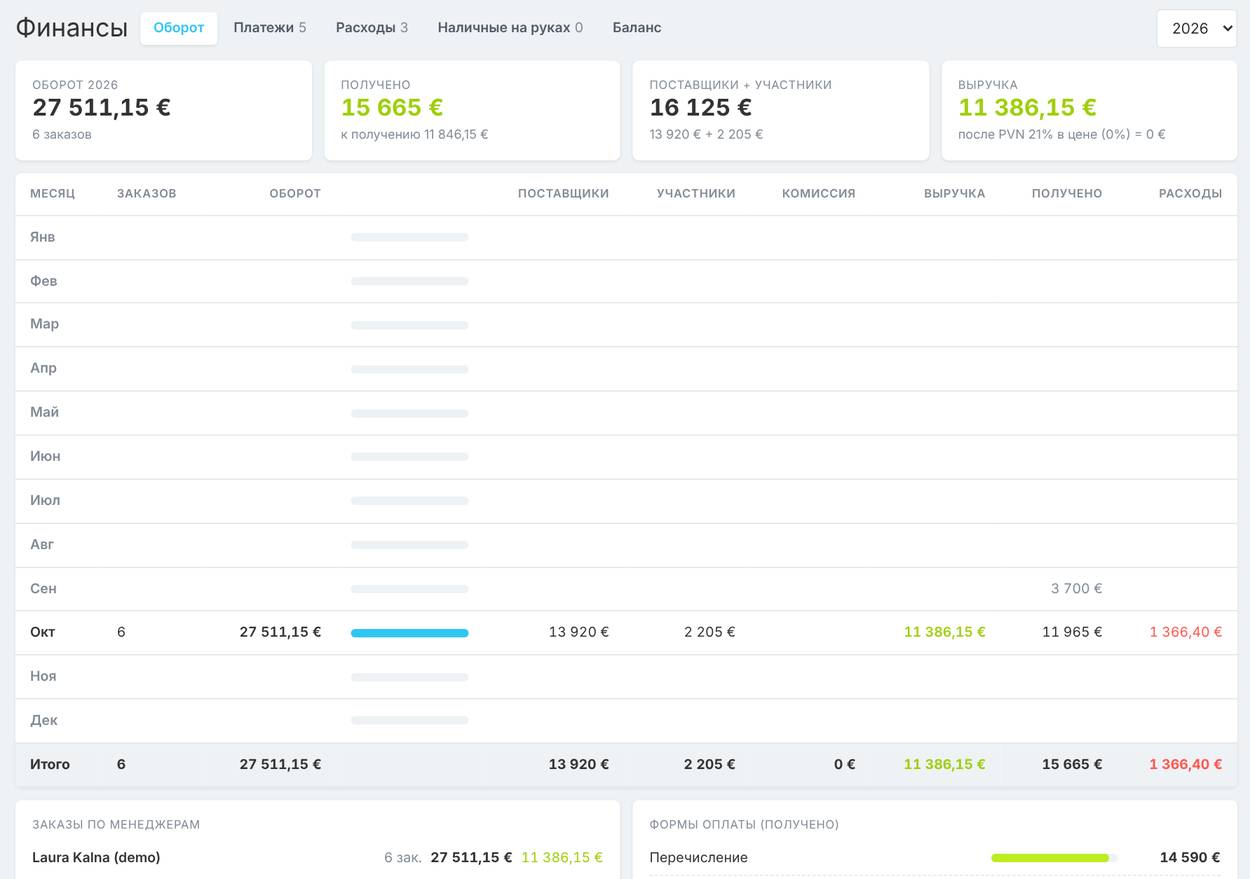
Task: Click the Итого totals row
Action: (x=626, y=764)
